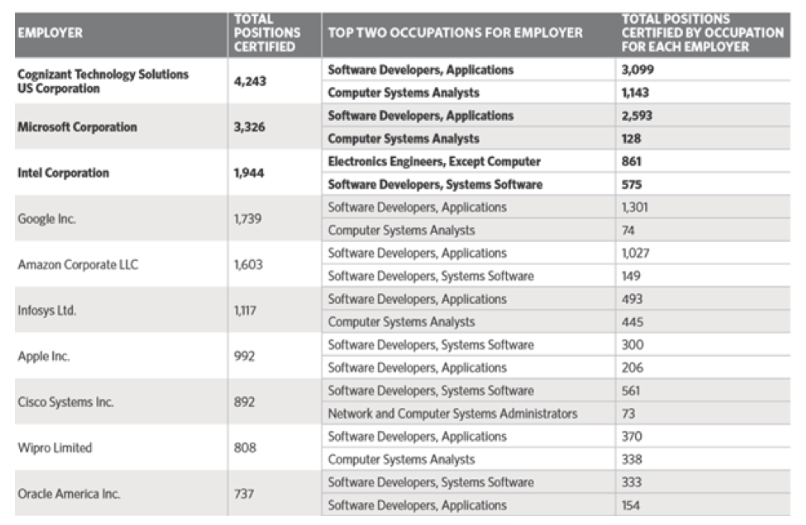Select the 737 total cell
806x525 pixels.
coord(274,494)
